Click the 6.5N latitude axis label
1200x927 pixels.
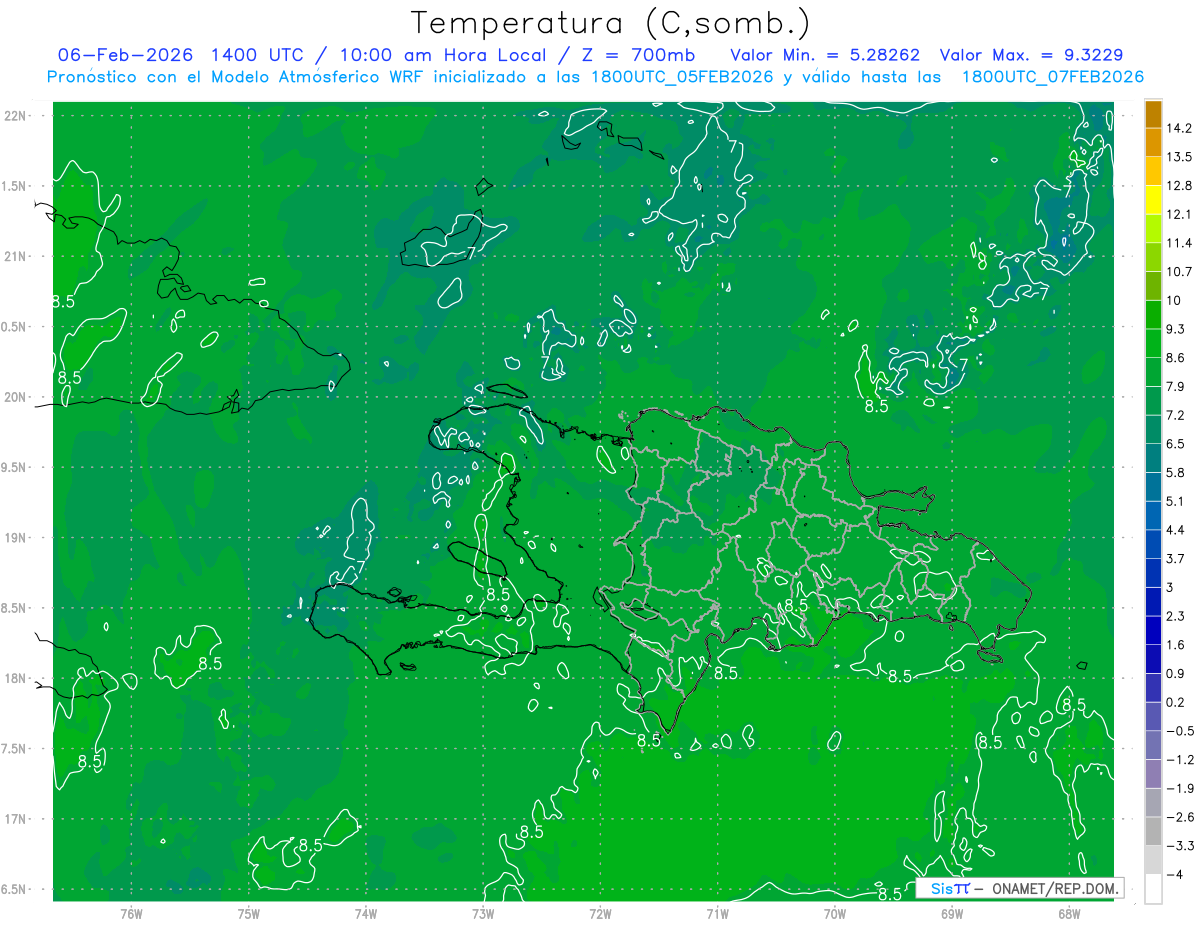(x=14, y=890)
